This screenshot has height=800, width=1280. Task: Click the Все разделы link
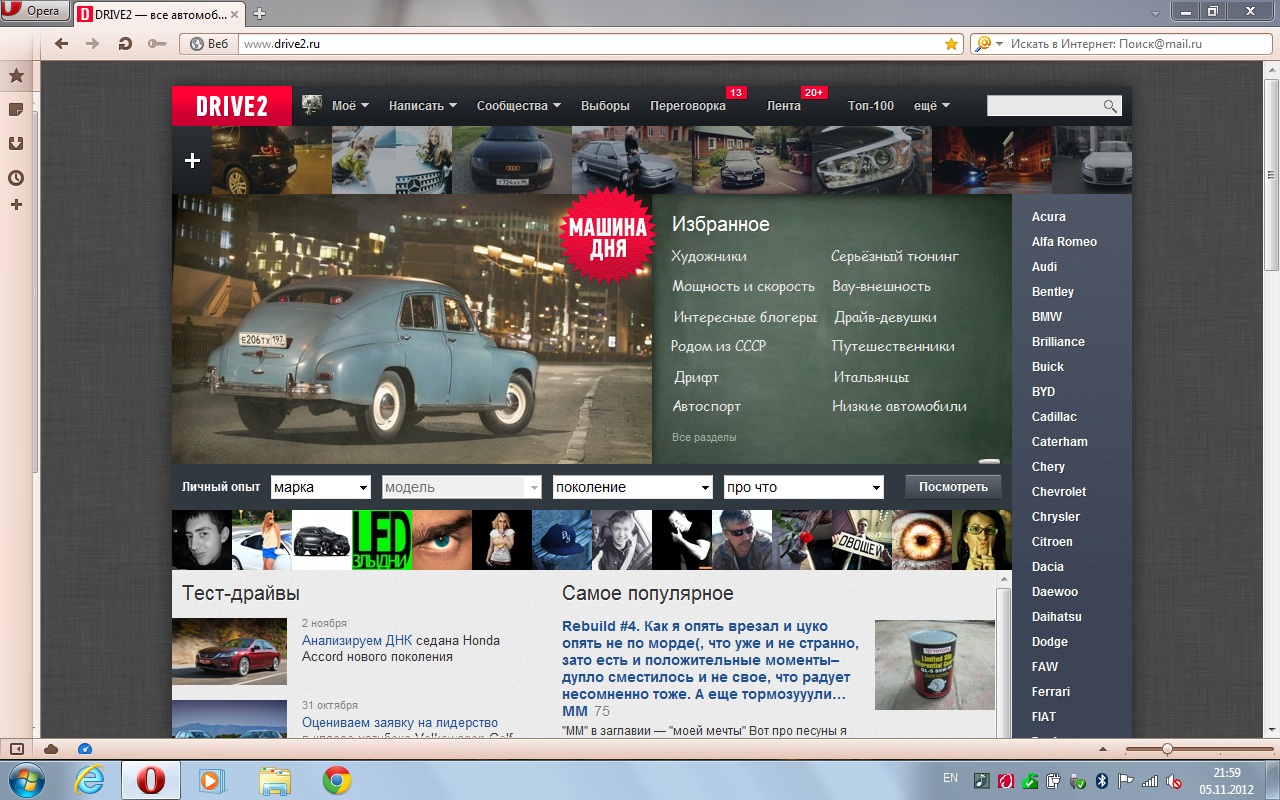(704, 437)
